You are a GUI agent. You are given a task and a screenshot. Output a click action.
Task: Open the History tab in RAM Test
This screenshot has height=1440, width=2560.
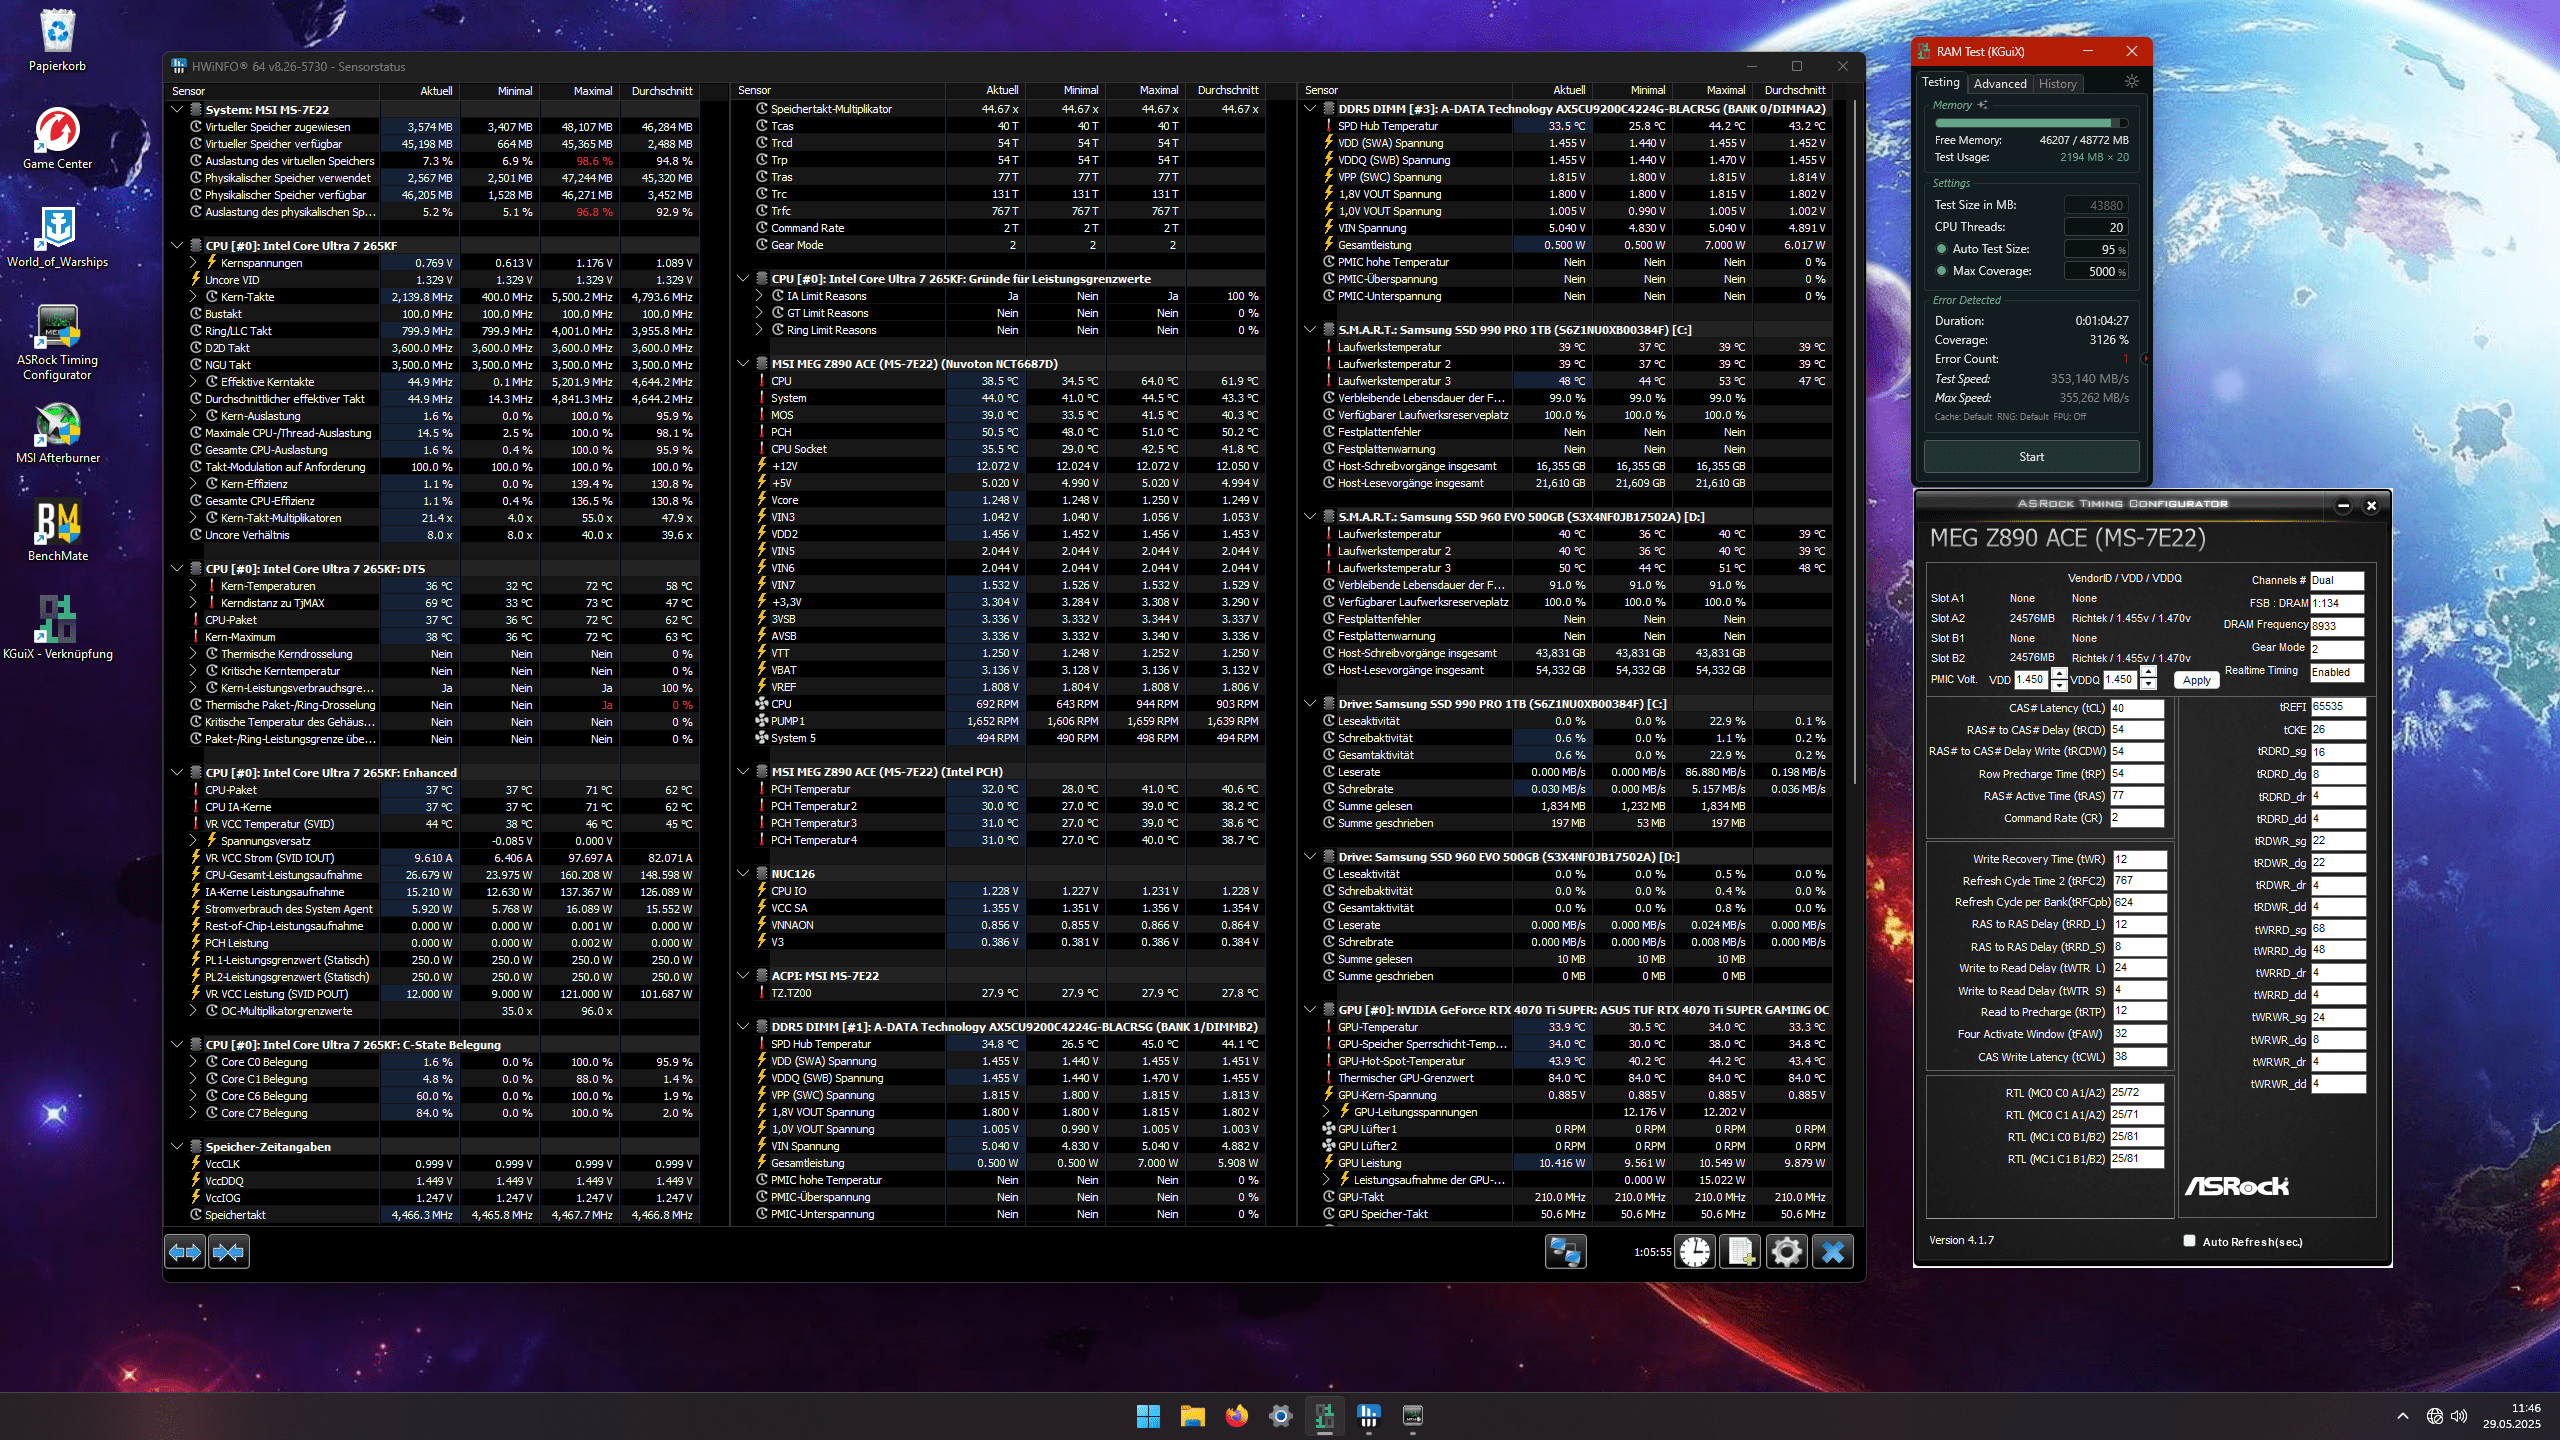tap(2057, 84)
